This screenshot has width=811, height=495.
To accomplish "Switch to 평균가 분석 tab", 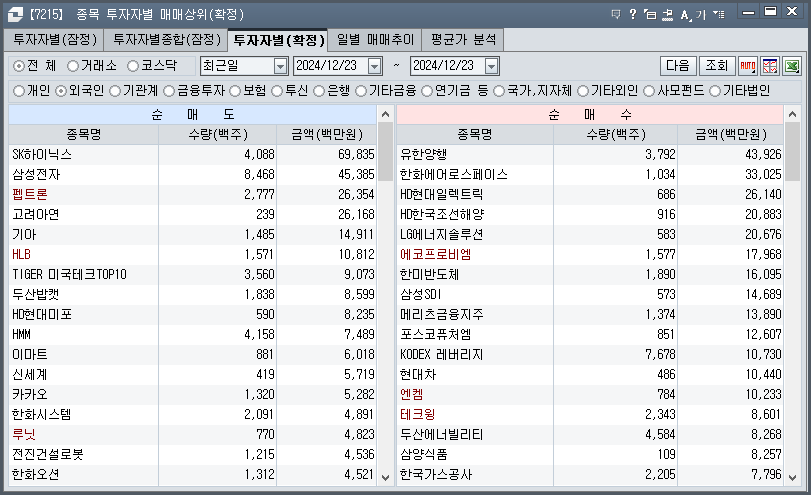I will pyautogui.click(x=463, y=40).
